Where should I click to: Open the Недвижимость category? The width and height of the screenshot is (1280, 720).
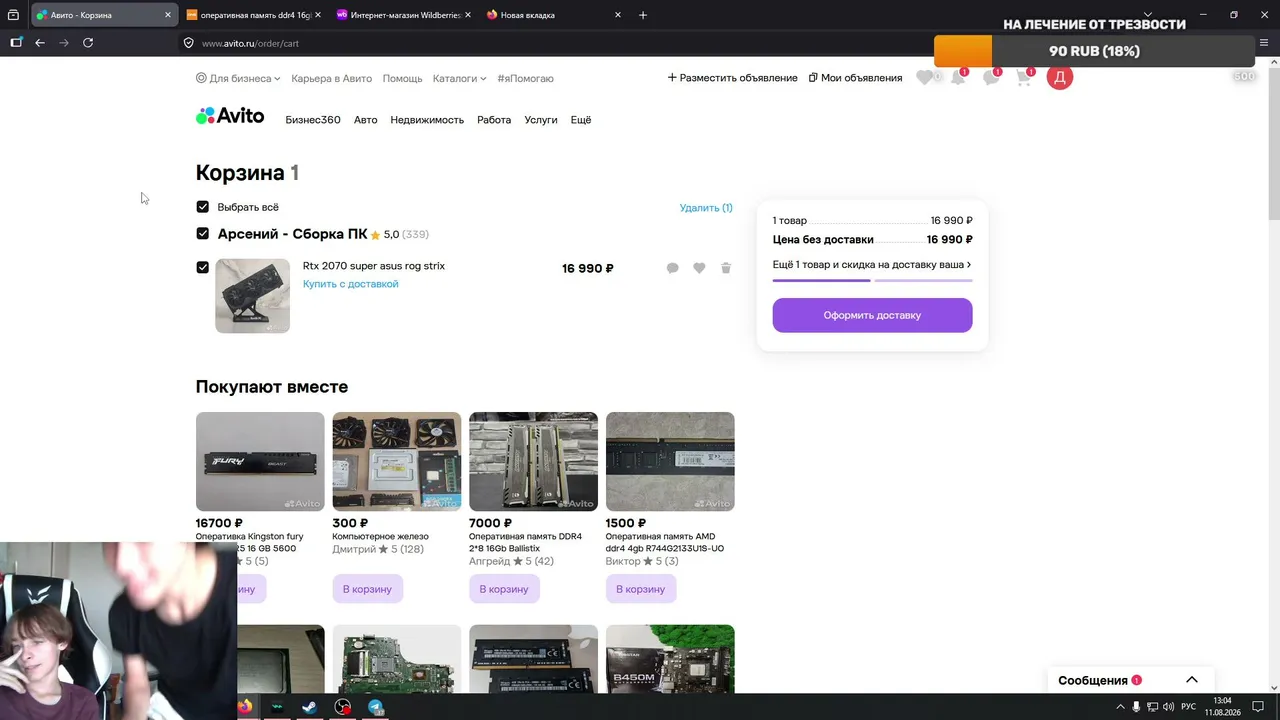pos(427,120)
